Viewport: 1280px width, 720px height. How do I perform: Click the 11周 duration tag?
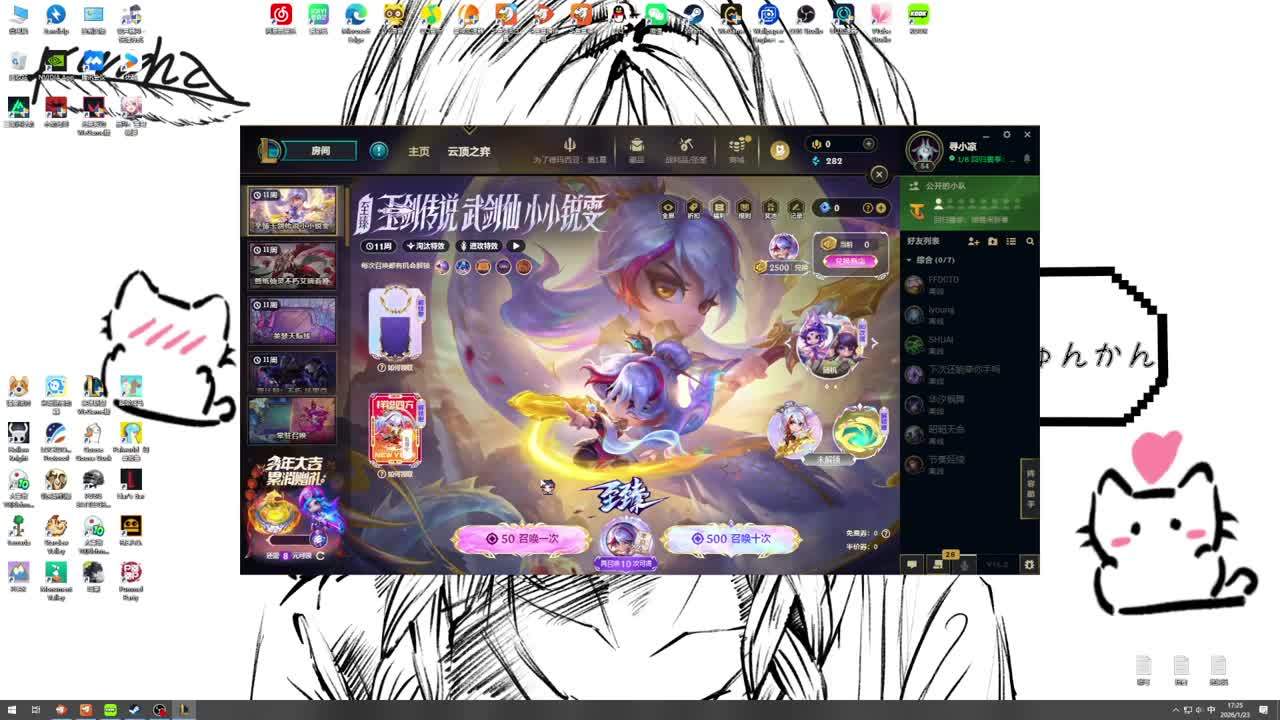[x=378, y=246]
